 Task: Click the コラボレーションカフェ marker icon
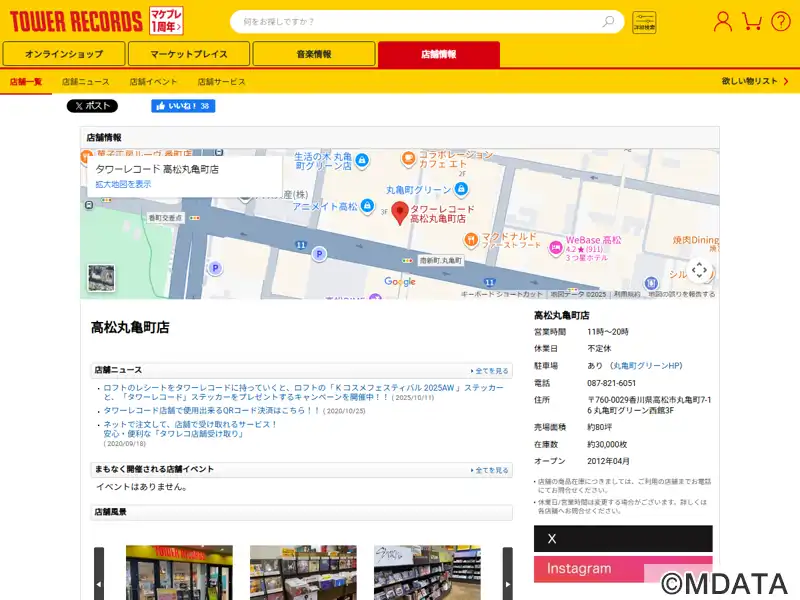(408, 159)
